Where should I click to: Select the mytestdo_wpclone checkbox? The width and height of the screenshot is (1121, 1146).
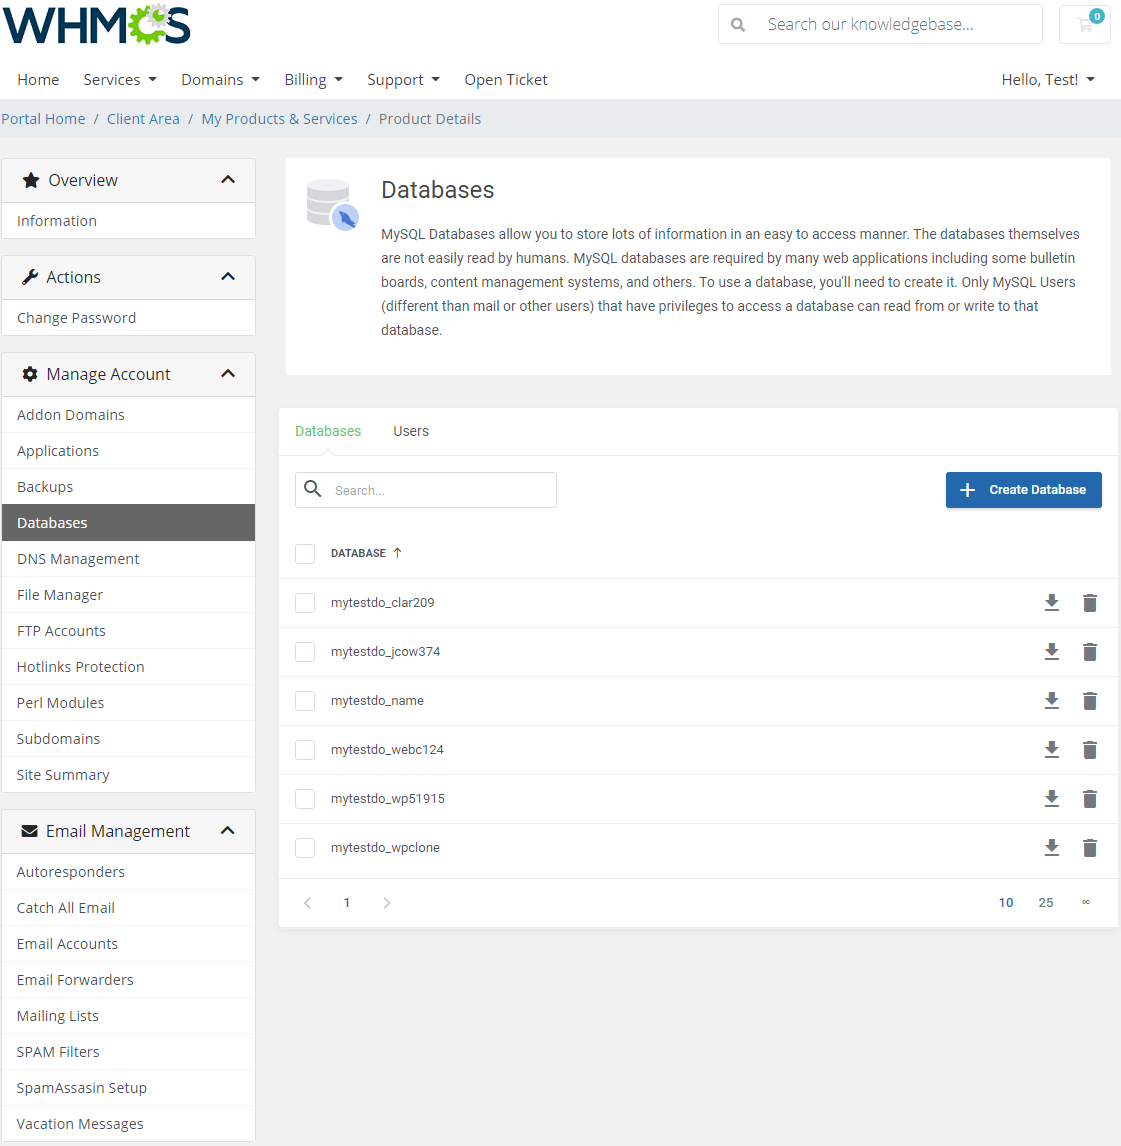click(305, 848)
